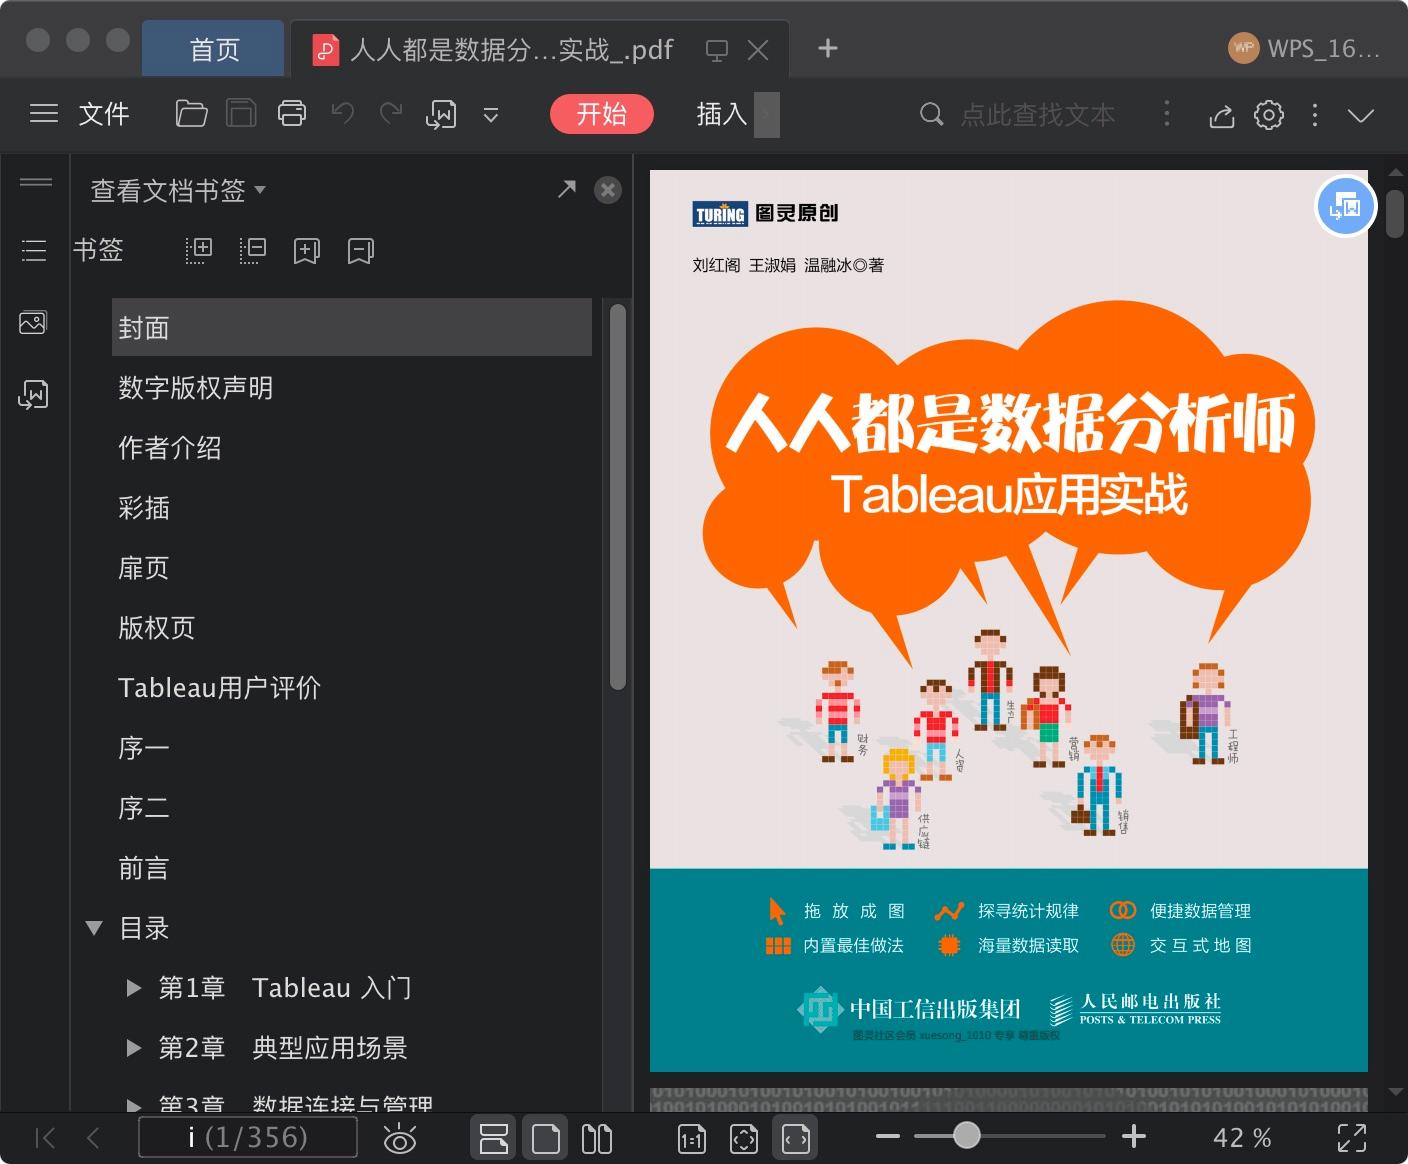Pop out the bookmark panel arrow
Image resolution: width=1408 pixels, height=1164 pixels.
click(x=567, y=189)
